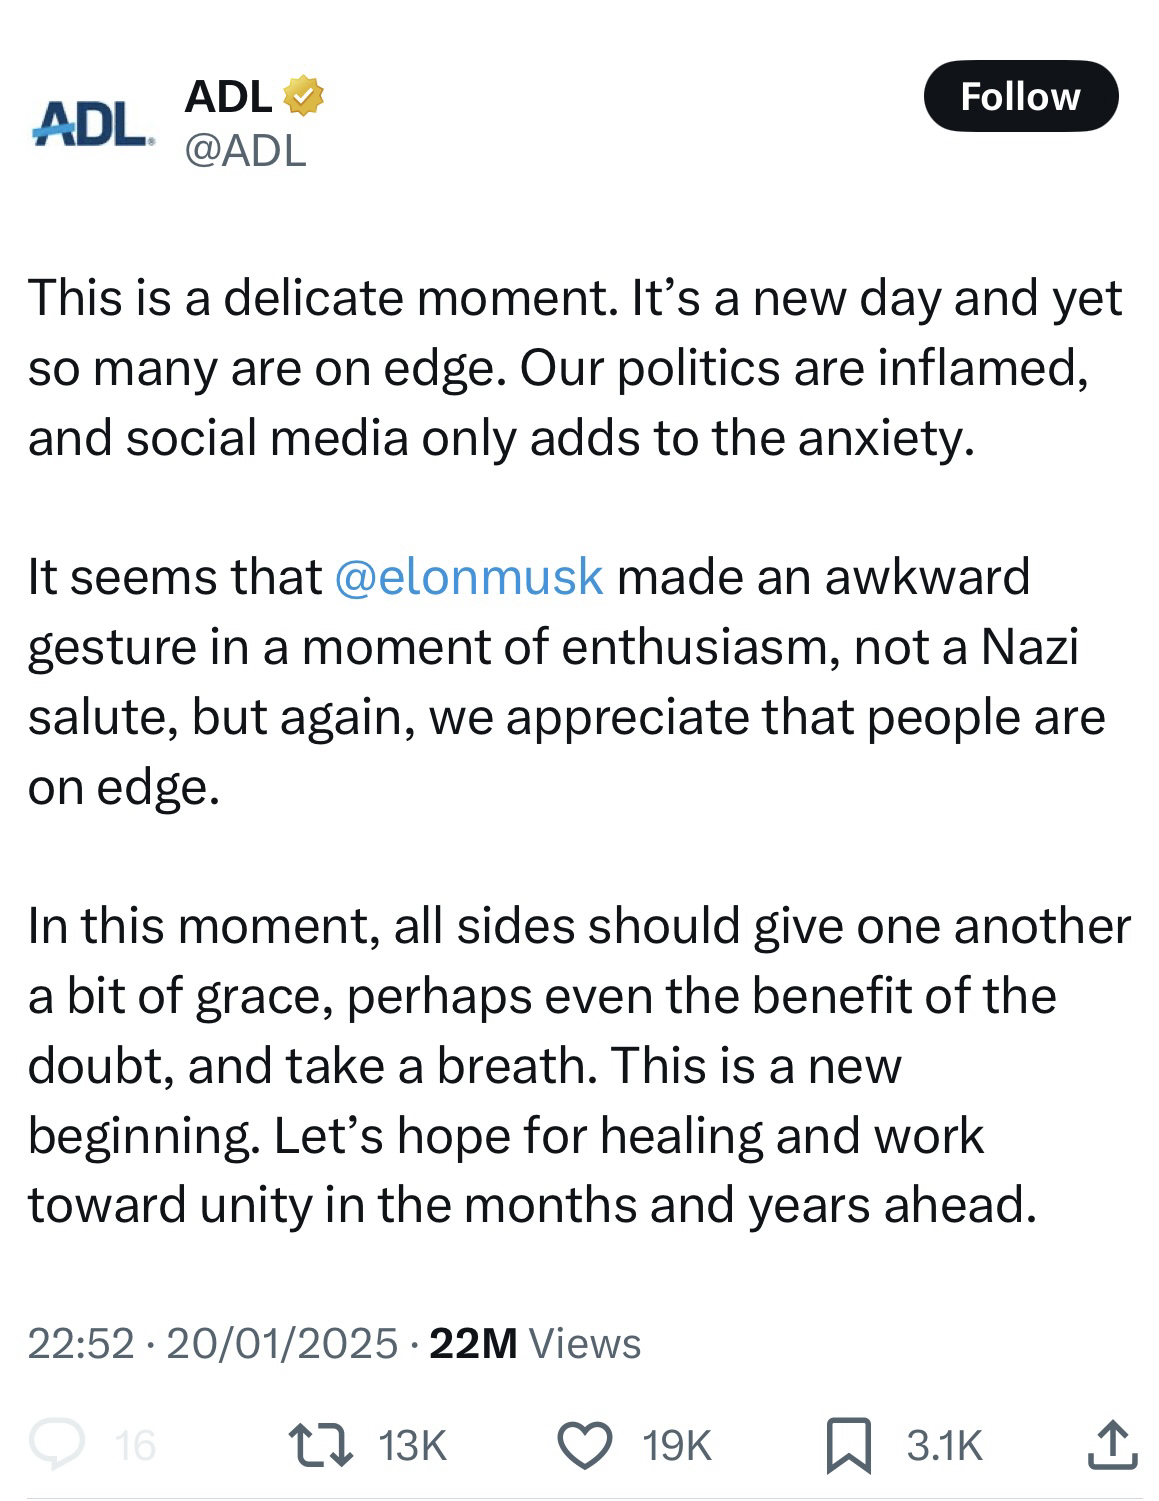Click the reply count 16
1159x1501 pixels.
[x=135, y=1445]
